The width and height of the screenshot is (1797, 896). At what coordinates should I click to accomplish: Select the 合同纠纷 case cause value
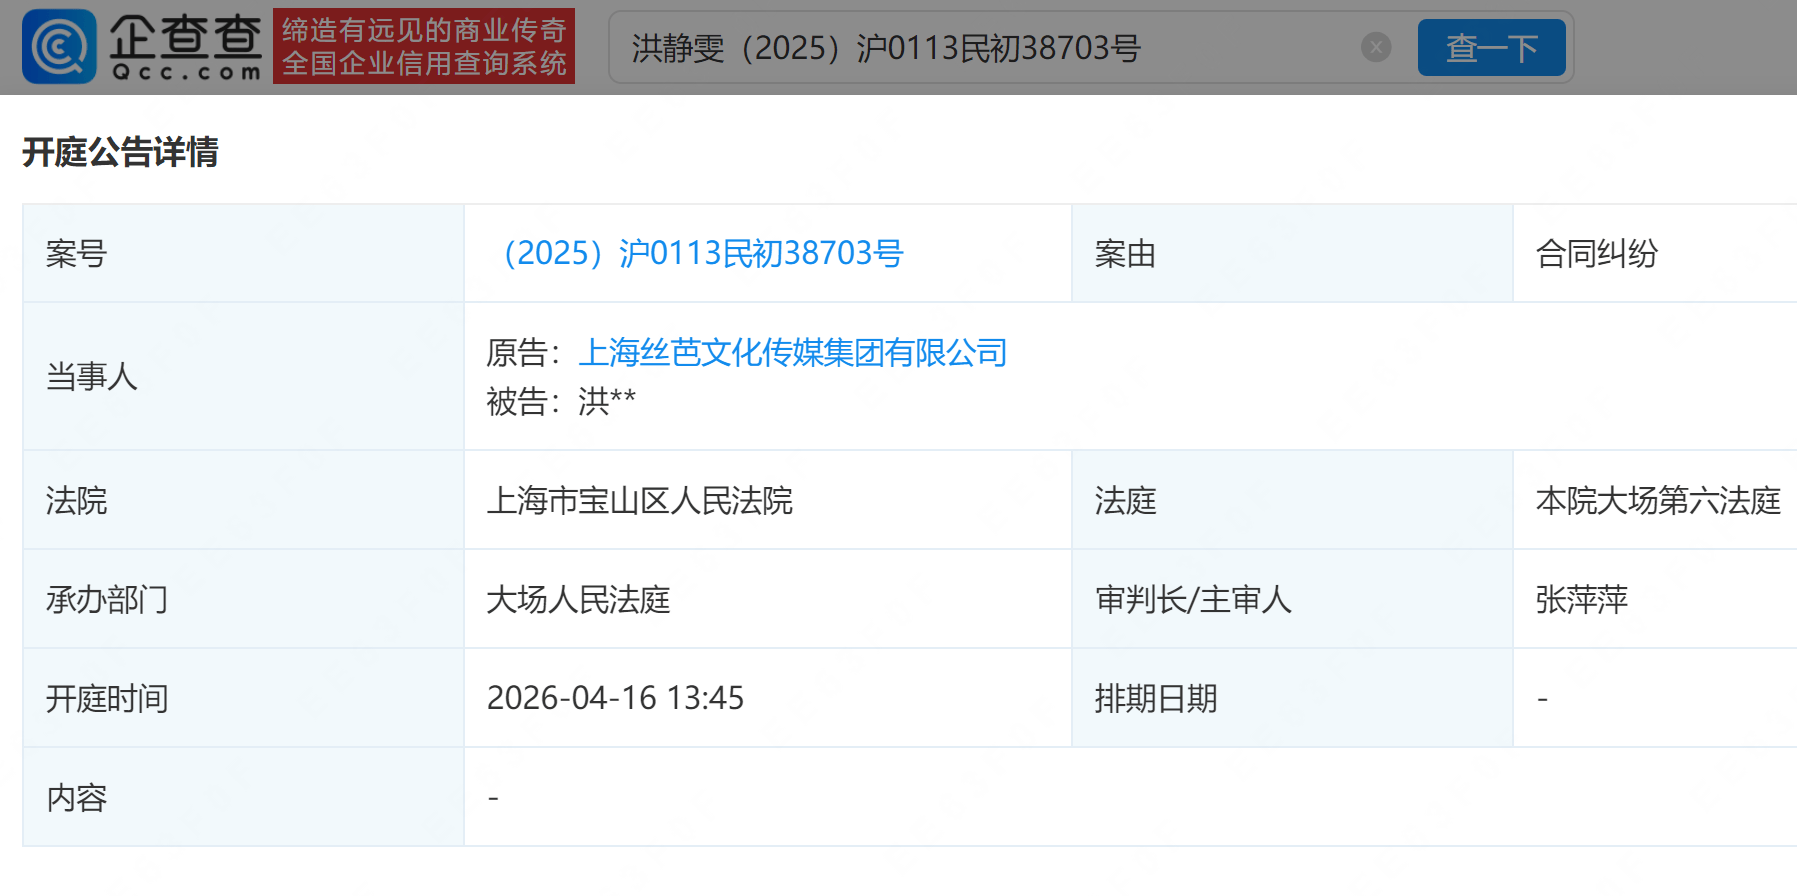(x=1597, y=254)
